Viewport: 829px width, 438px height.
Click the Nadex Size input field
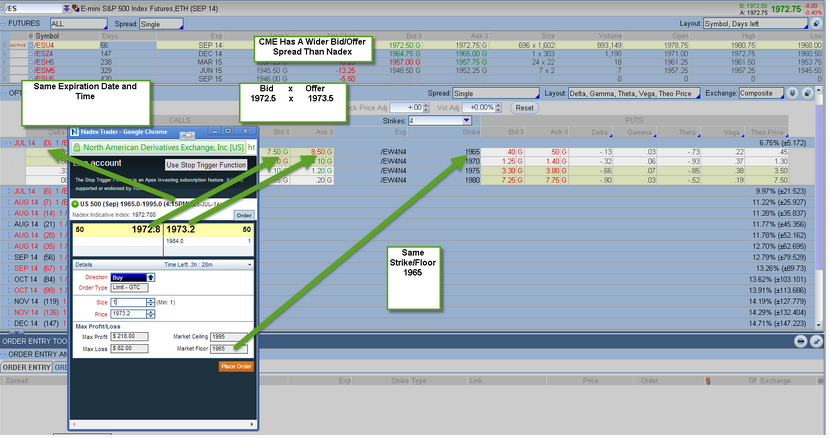pos(128,303)
